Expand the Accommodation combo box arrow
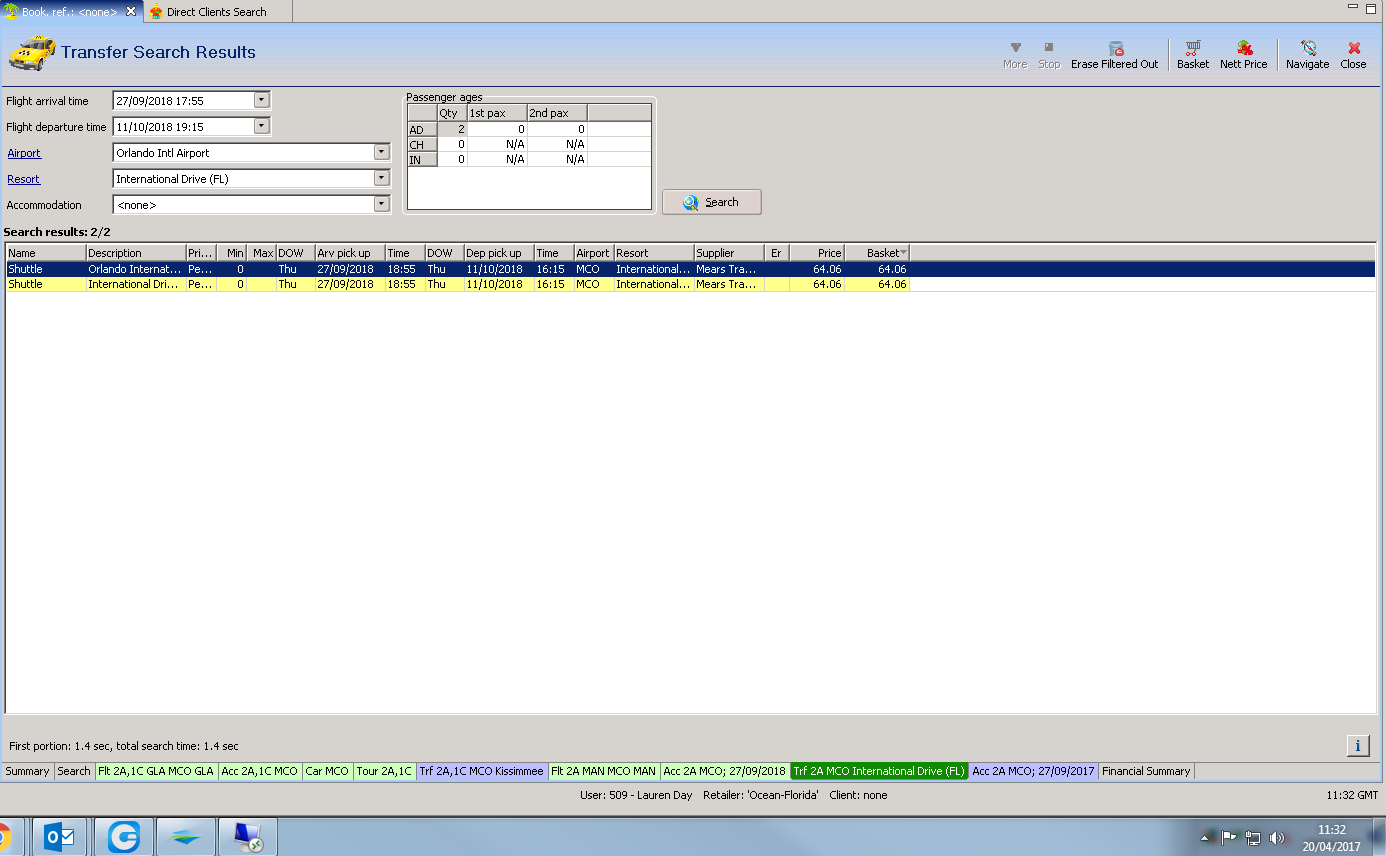This screenshot has height=856, width=1386. pos(381,204)
